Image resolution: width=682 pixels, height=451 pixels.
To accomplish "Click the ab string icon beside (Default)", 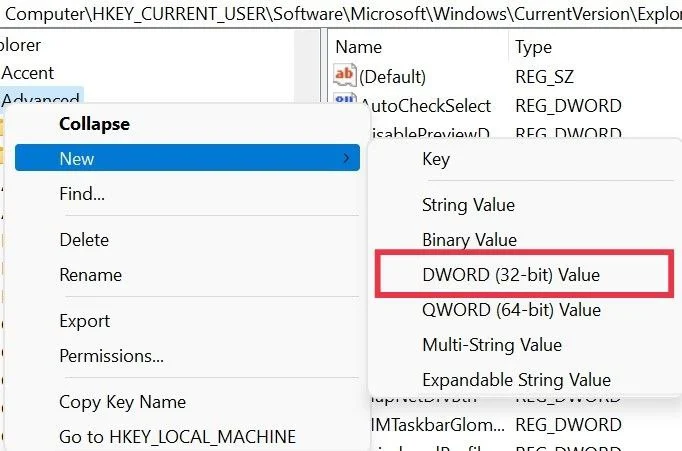I will (344, 75).
